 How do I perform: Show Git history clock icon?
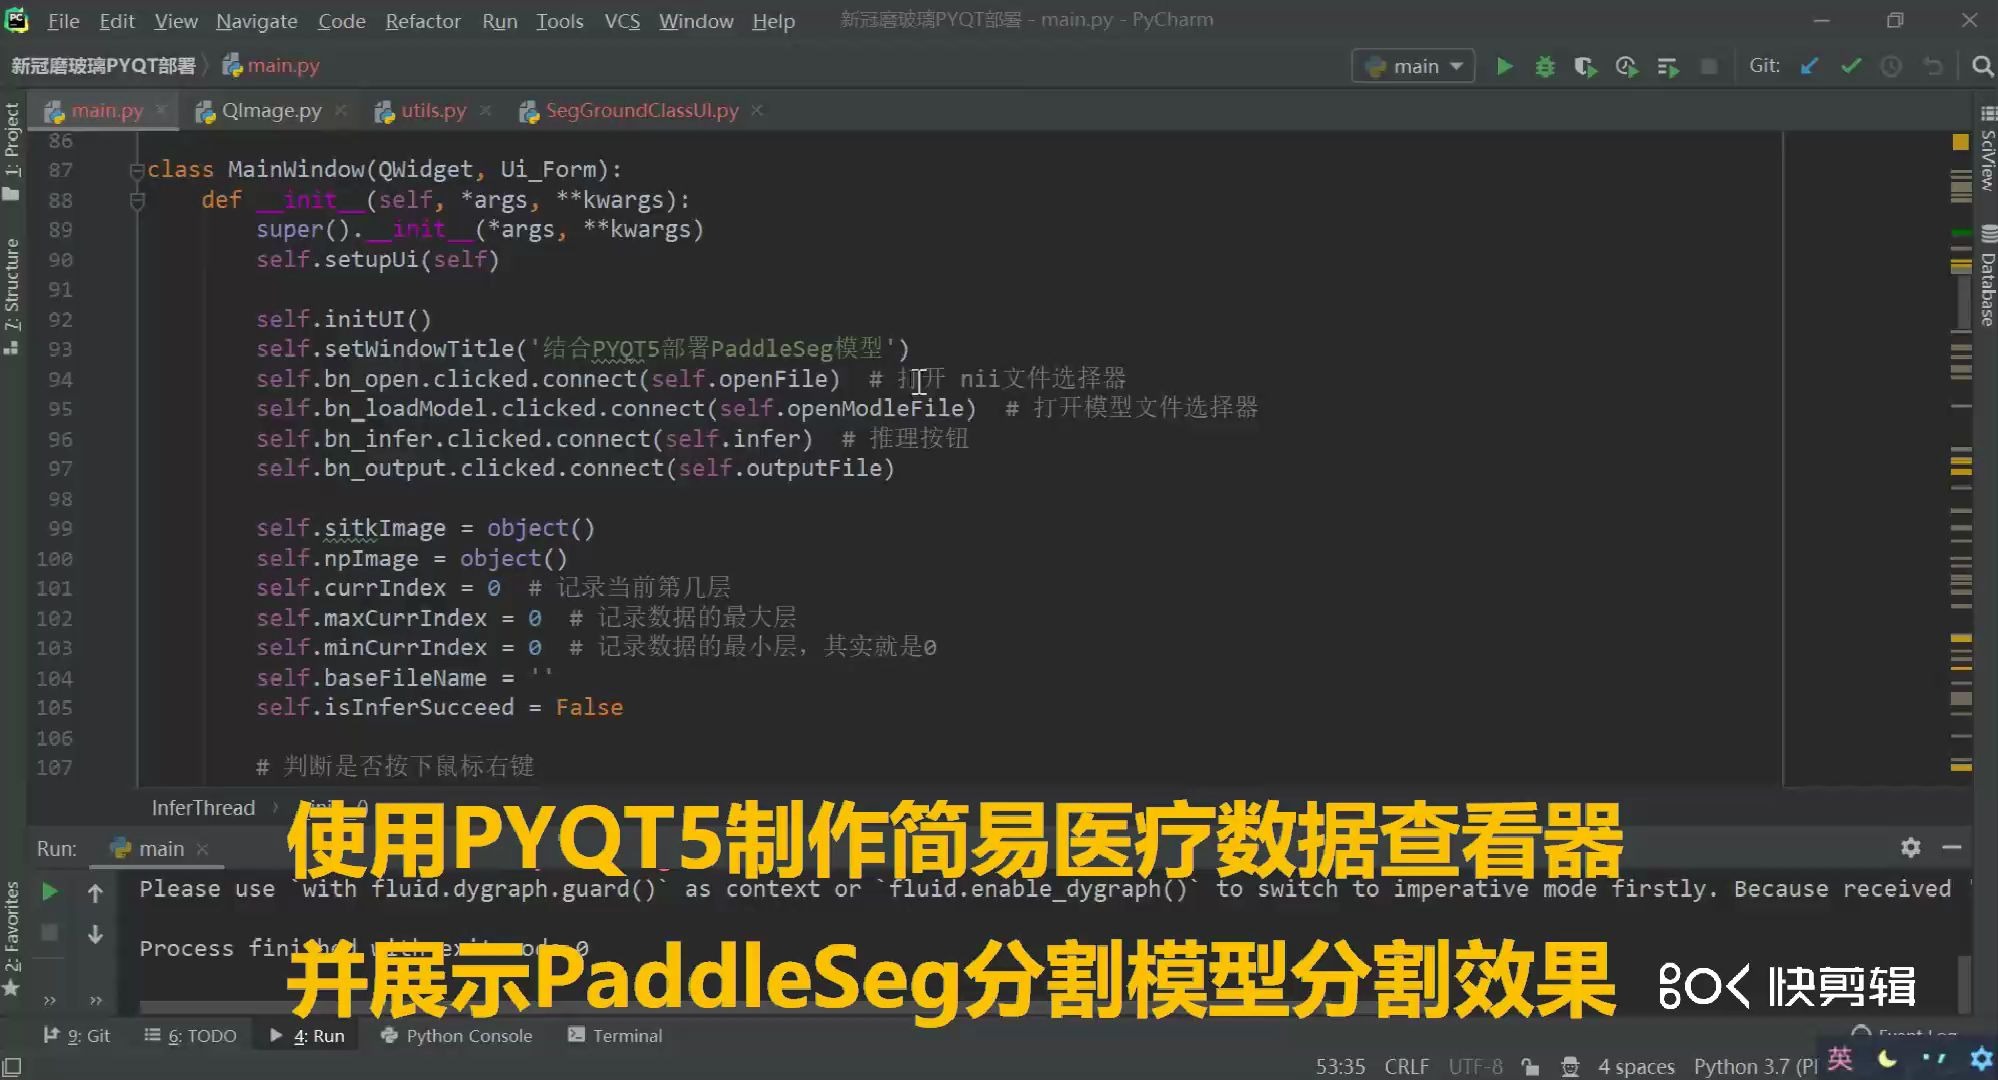coord(1891,66)
